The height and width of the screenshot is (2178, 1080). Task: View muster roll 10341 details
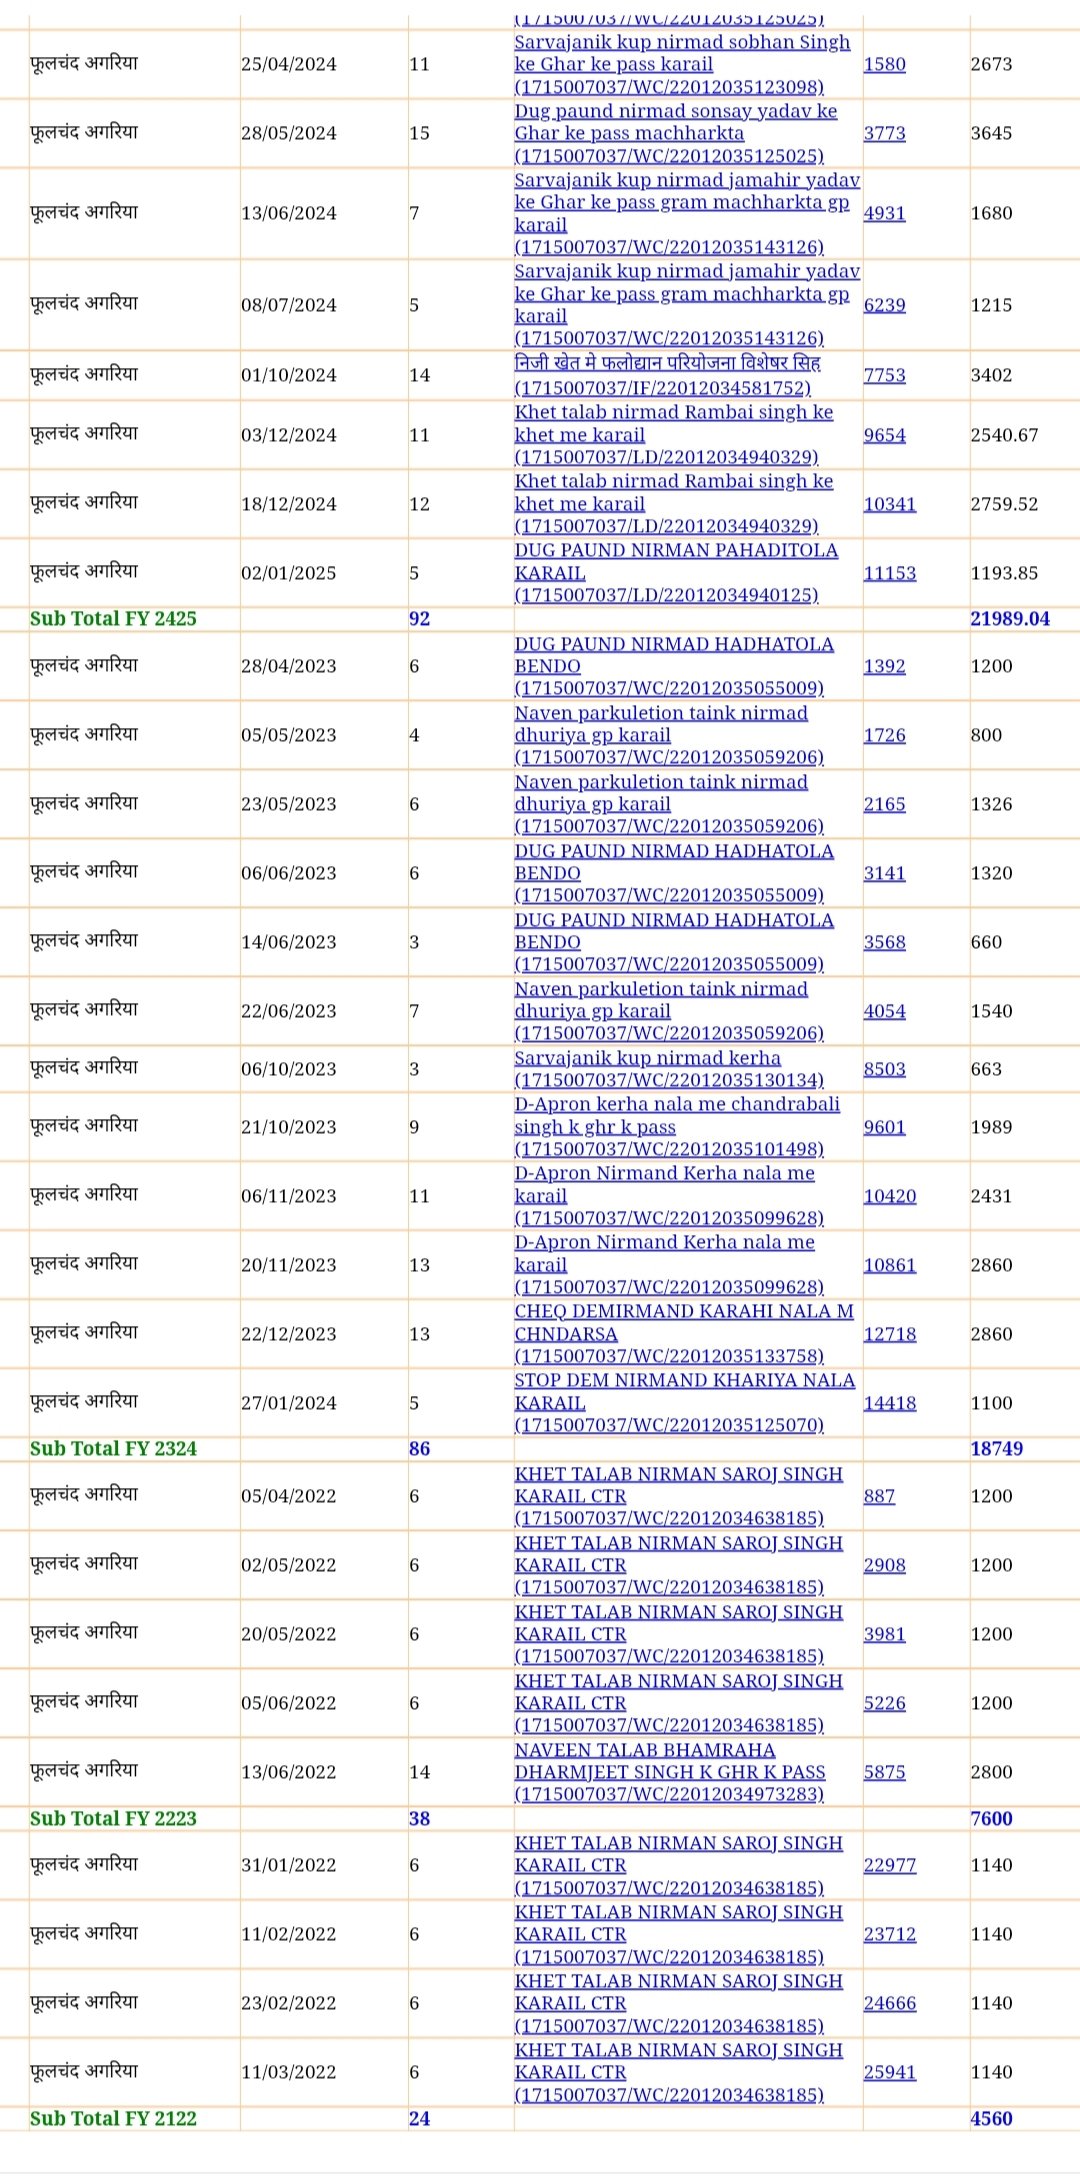click(889, 504)
